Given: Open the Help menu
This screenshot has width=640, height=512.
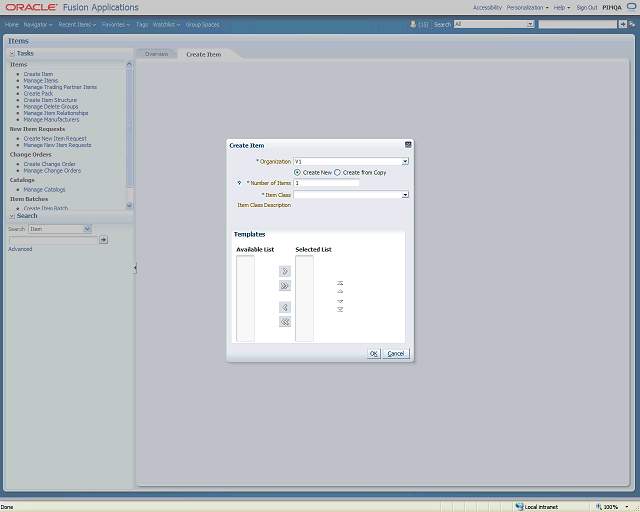Looking at the screenshot, I should pos(562,8).
